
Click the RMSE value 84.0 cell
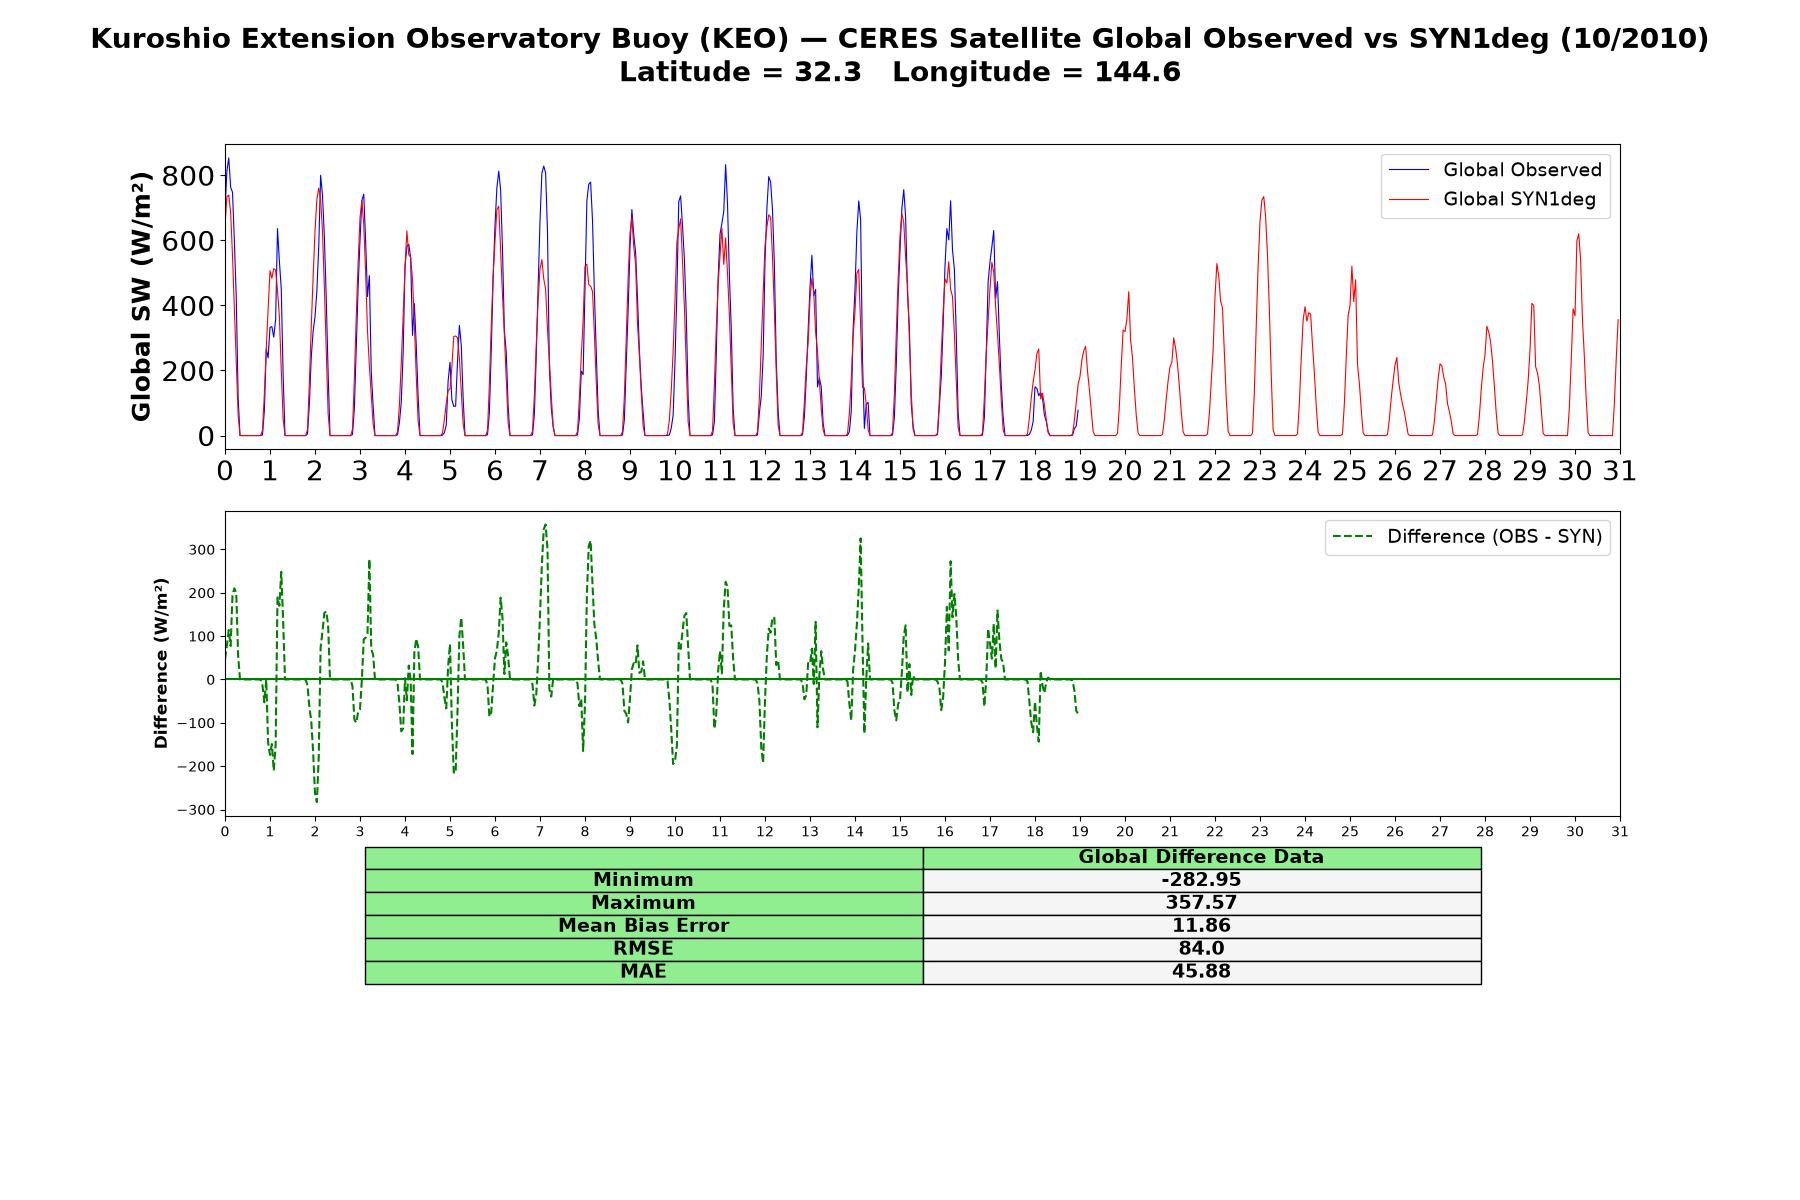(x=1202, y=949)
